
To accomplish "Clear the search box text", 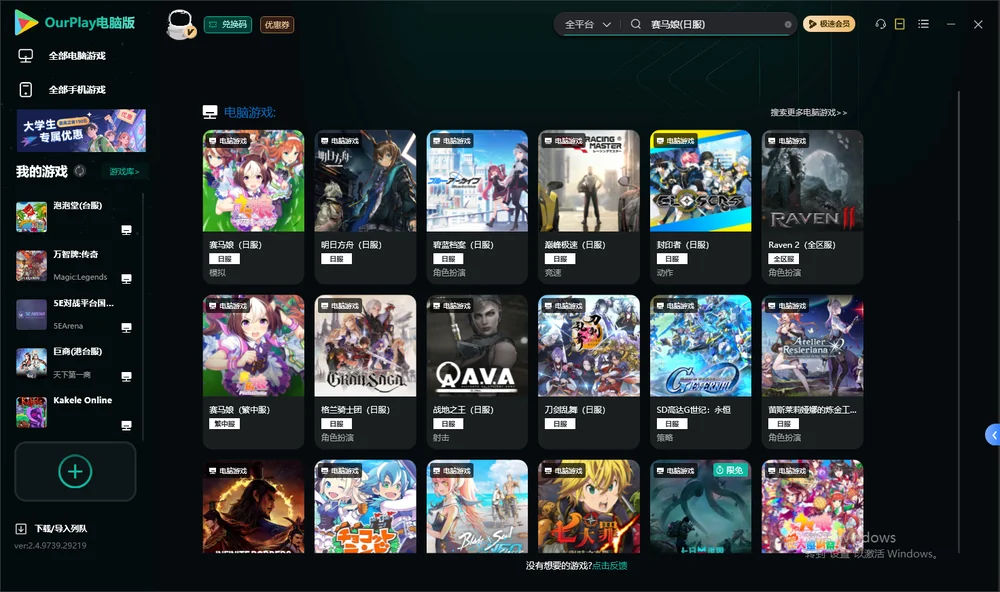I will (788, 25).
